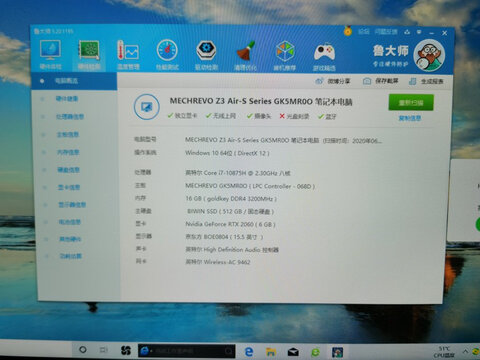Select 显卡信息 in the sidebar
The height and width of the screenshot is (360, 480).
pos(69,187)
